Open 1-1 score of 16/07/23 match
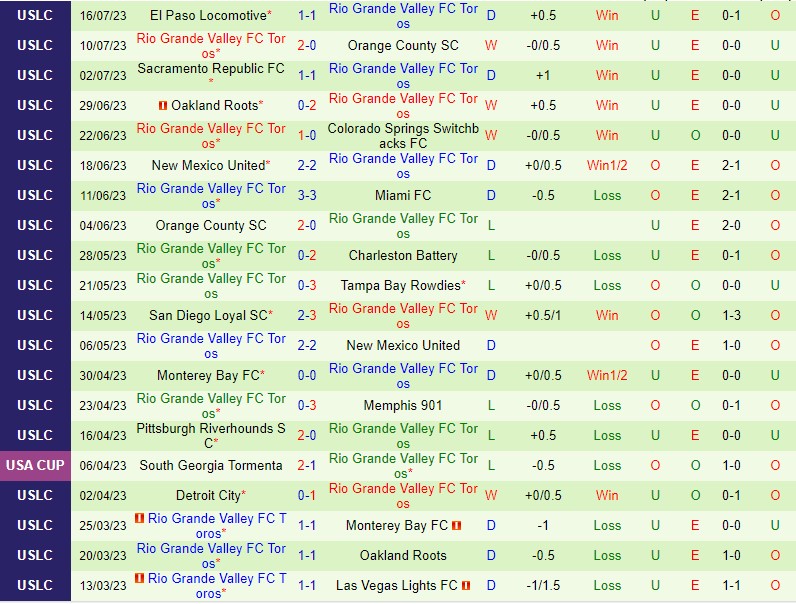 pos(307,16)
